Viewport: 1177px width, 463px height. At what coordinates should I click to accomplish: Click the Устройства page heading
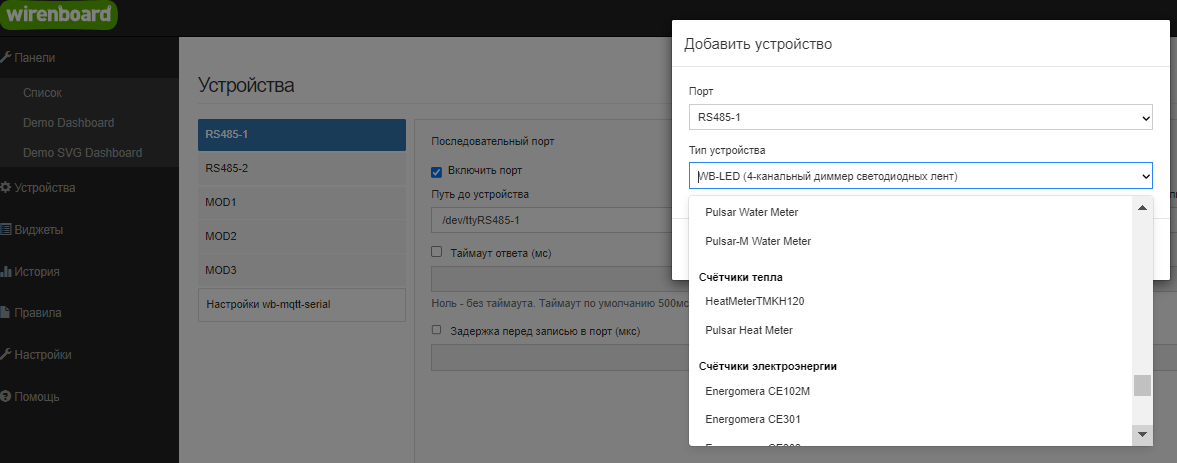coord(246,86)
